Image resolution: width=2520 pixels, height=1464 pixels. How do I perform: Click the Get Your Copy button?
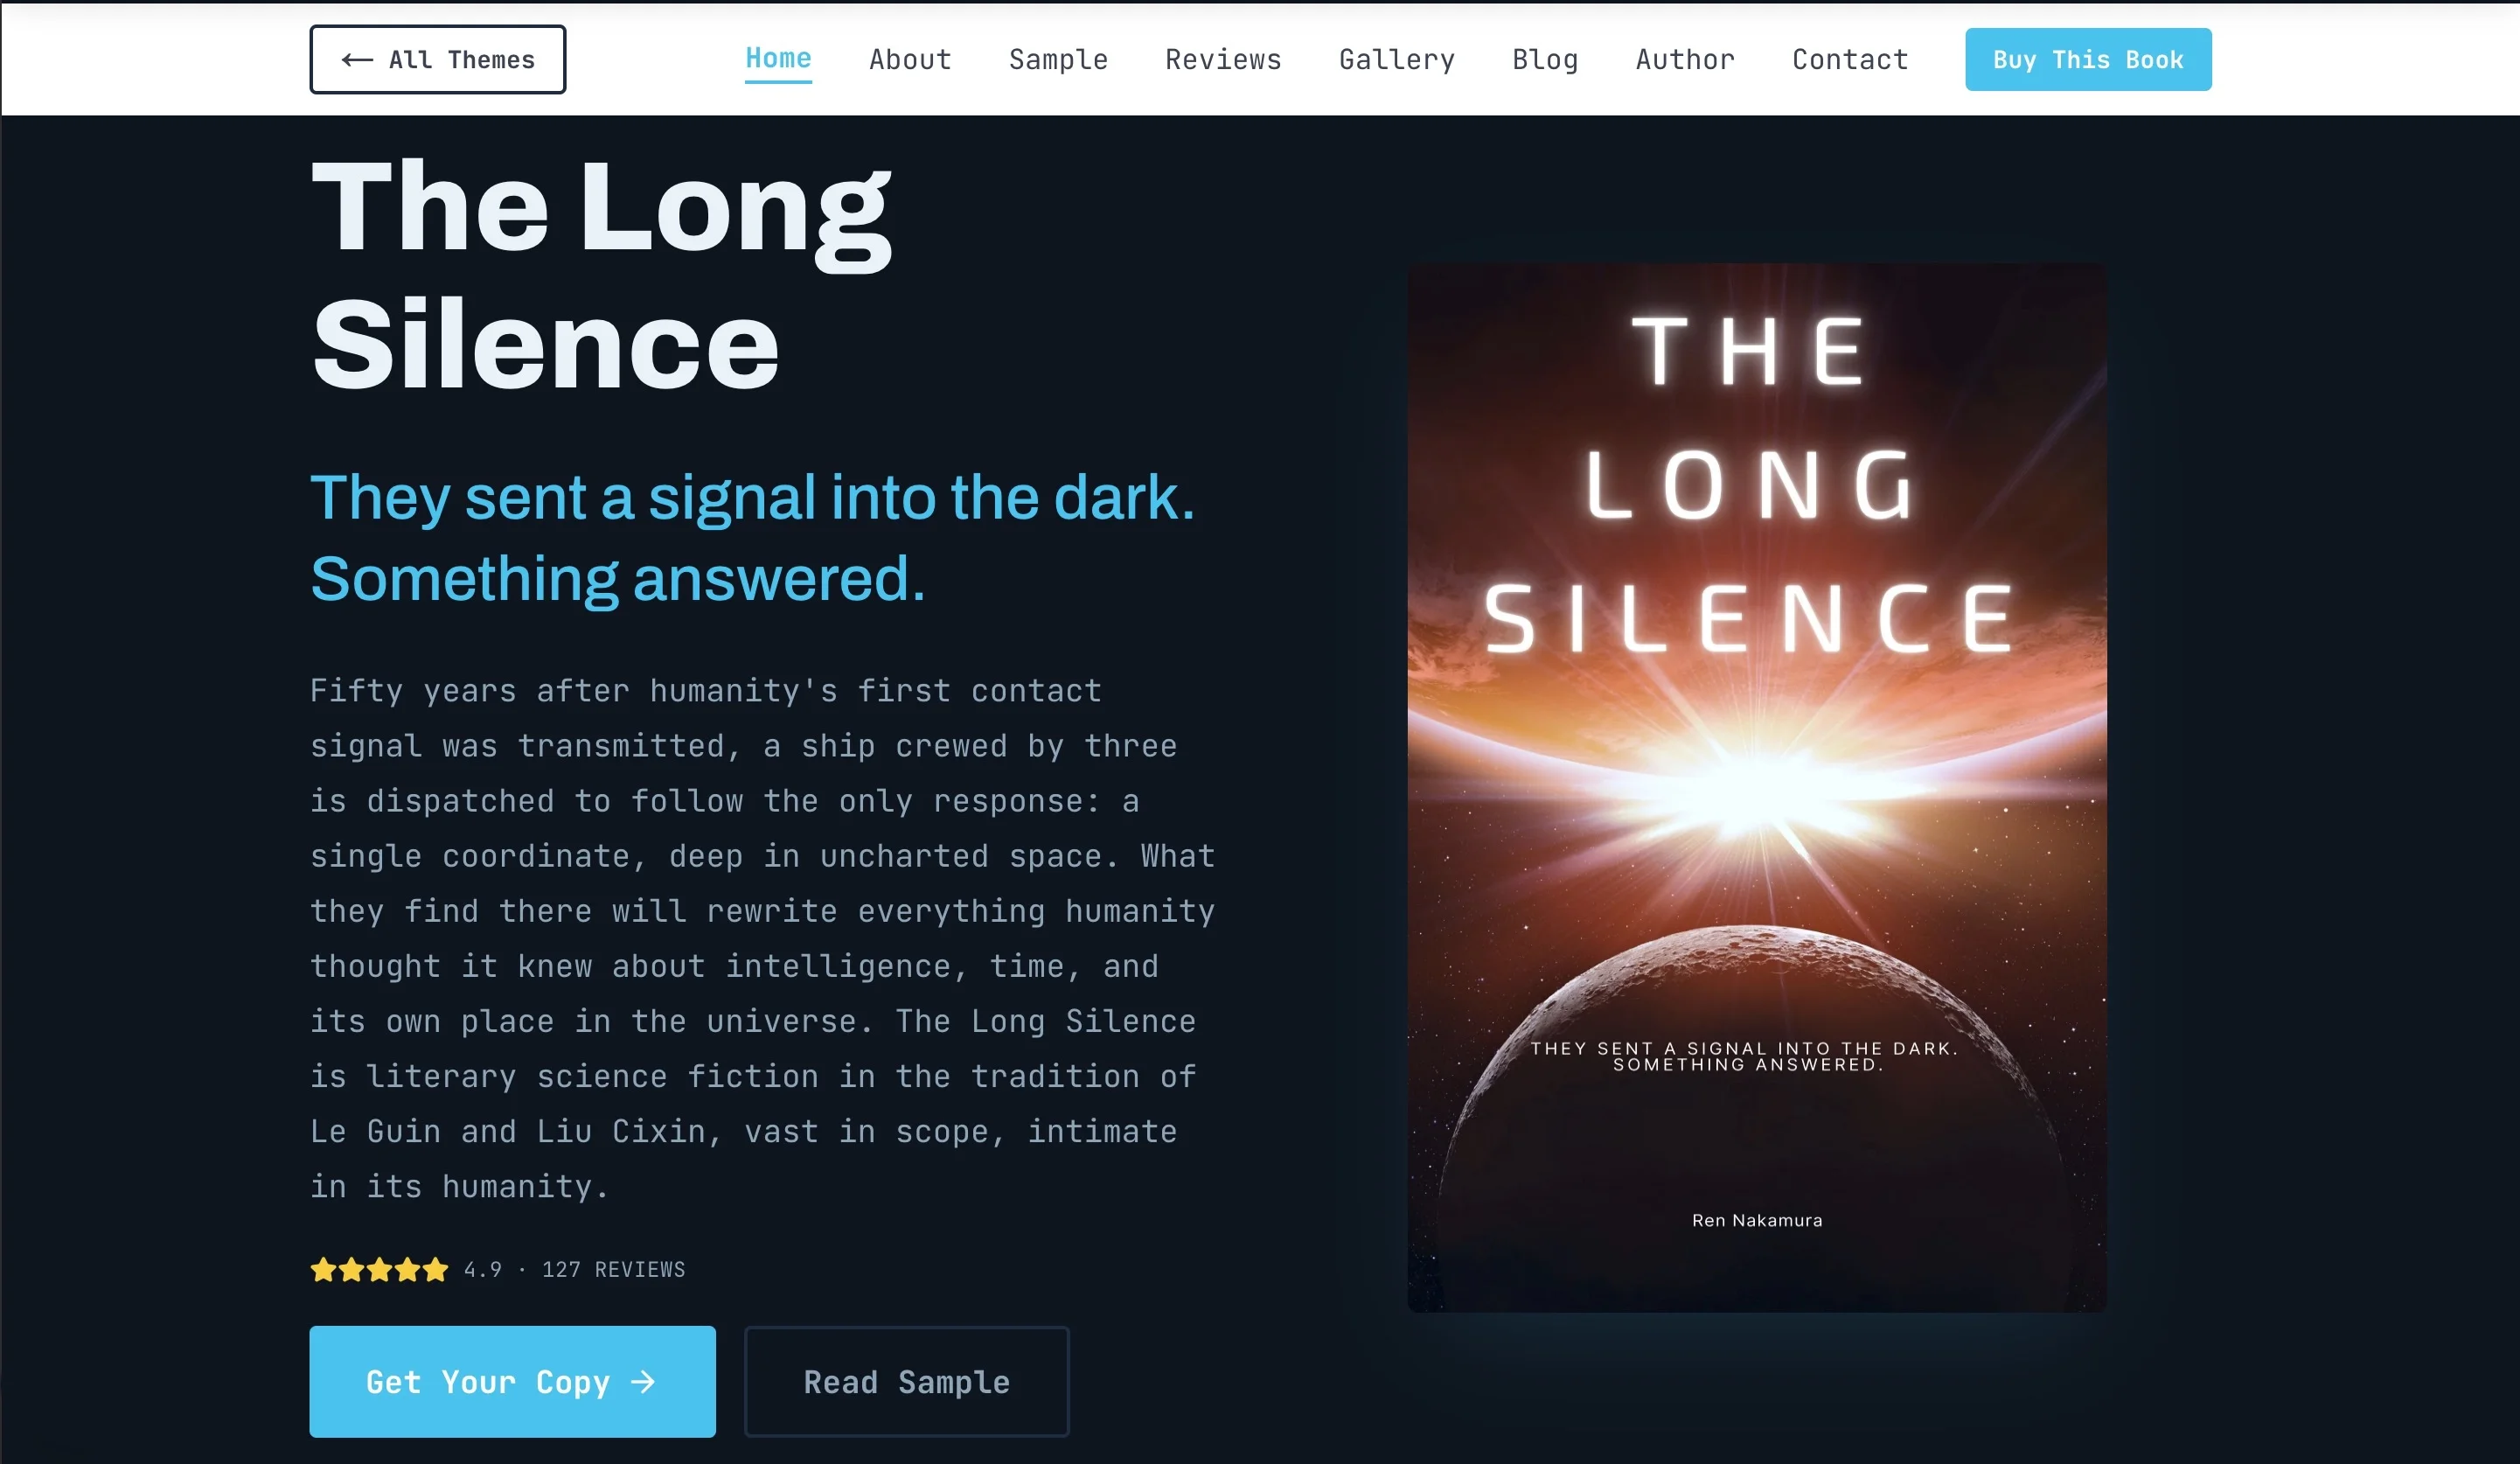(512, 1382)
